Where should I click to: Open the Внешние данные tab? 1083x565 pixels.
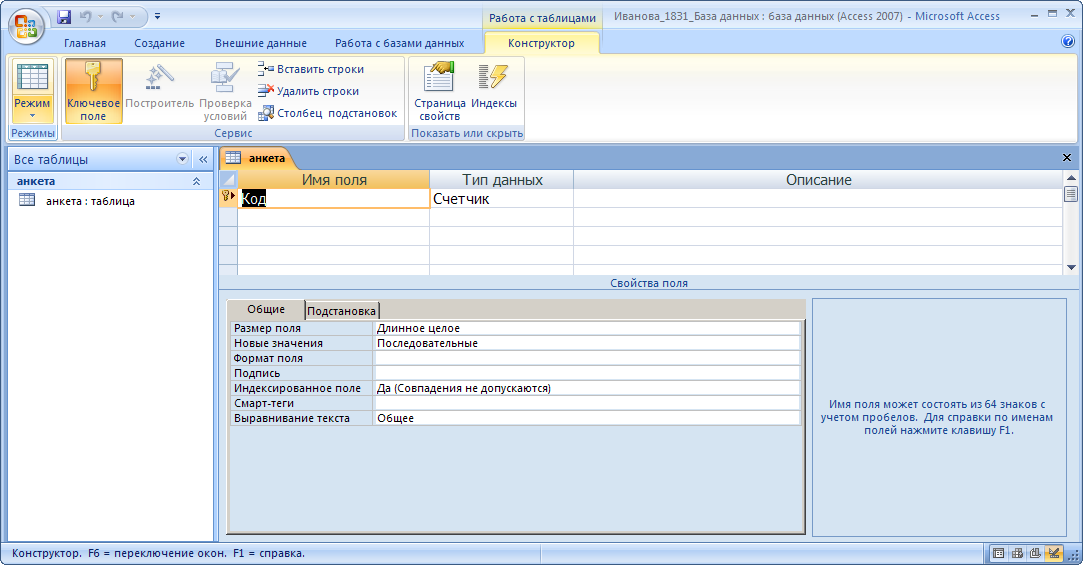pos(260,43)
